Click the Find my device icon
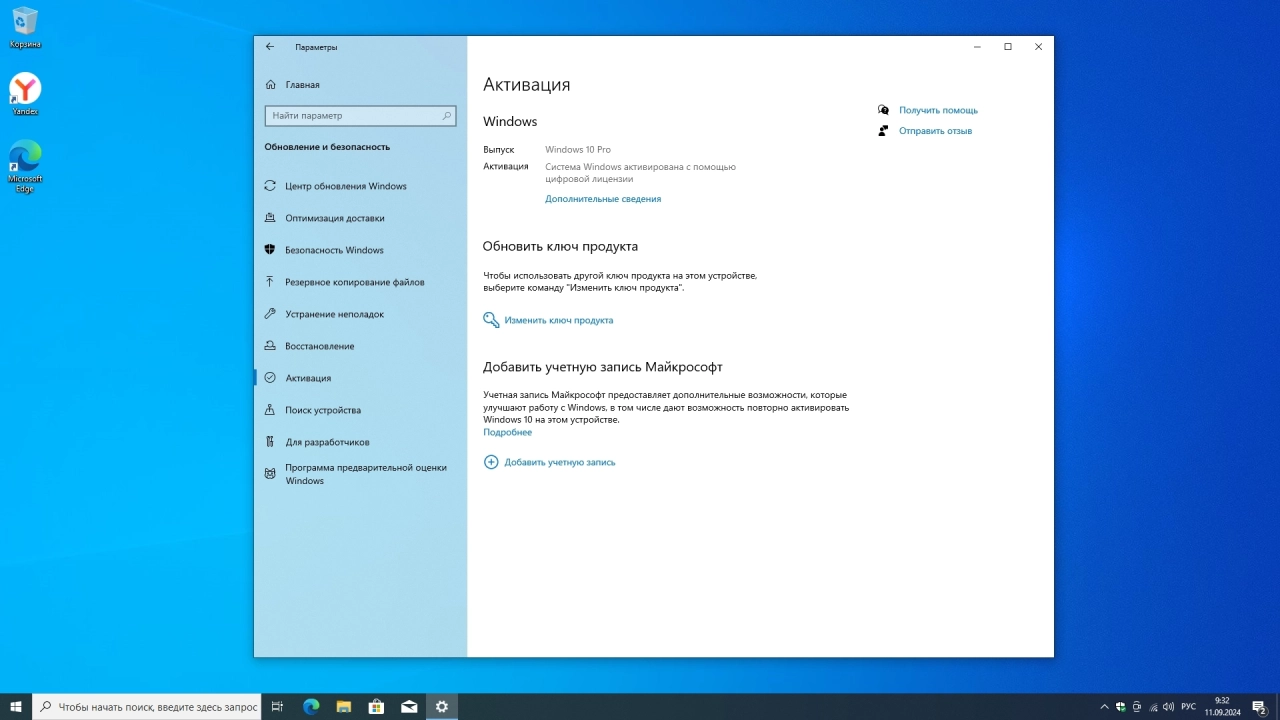This screenshot has width=1280, height=720. coord(270,410)
